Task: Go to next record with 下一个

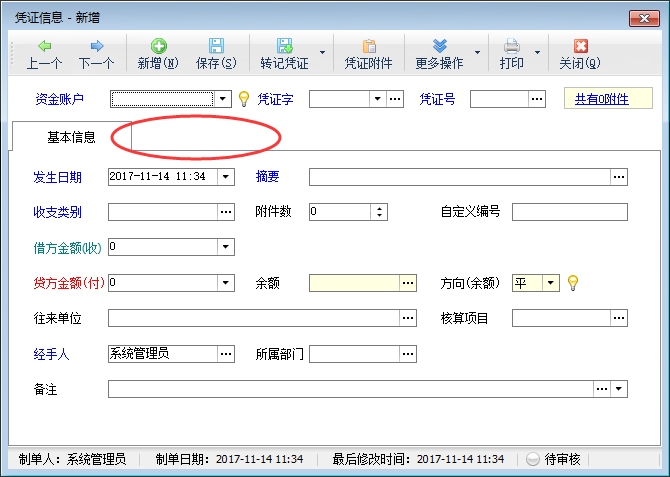Action: tap(96, 46)
